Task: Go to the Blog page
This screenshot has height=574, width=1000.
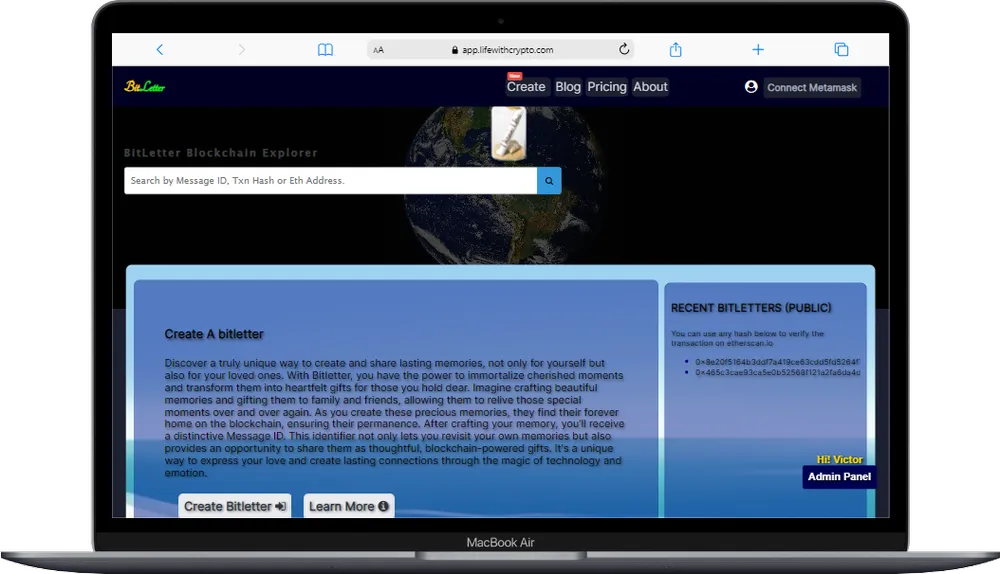Action: (x=568, y=87)
